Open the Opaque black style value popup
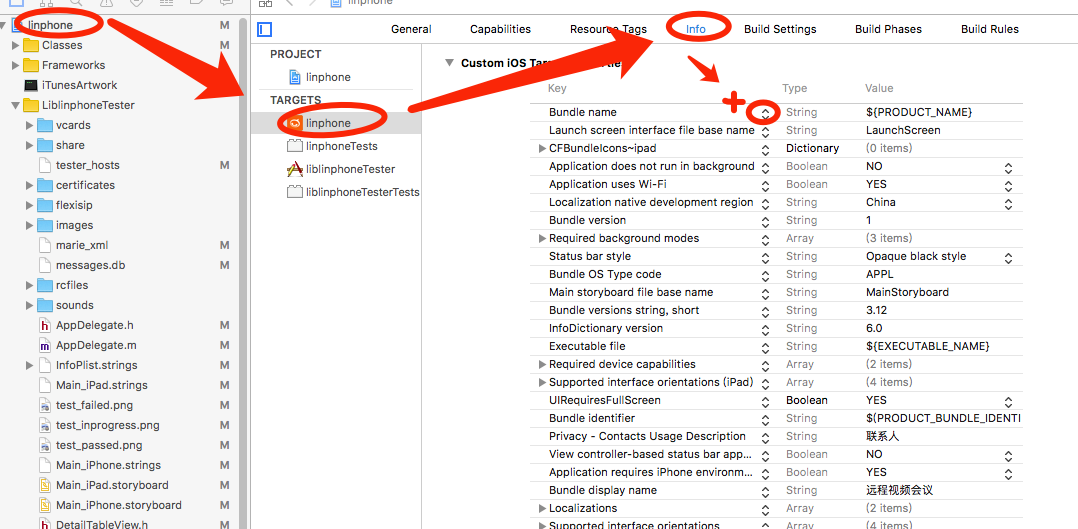 click(x=1008, y=258)
